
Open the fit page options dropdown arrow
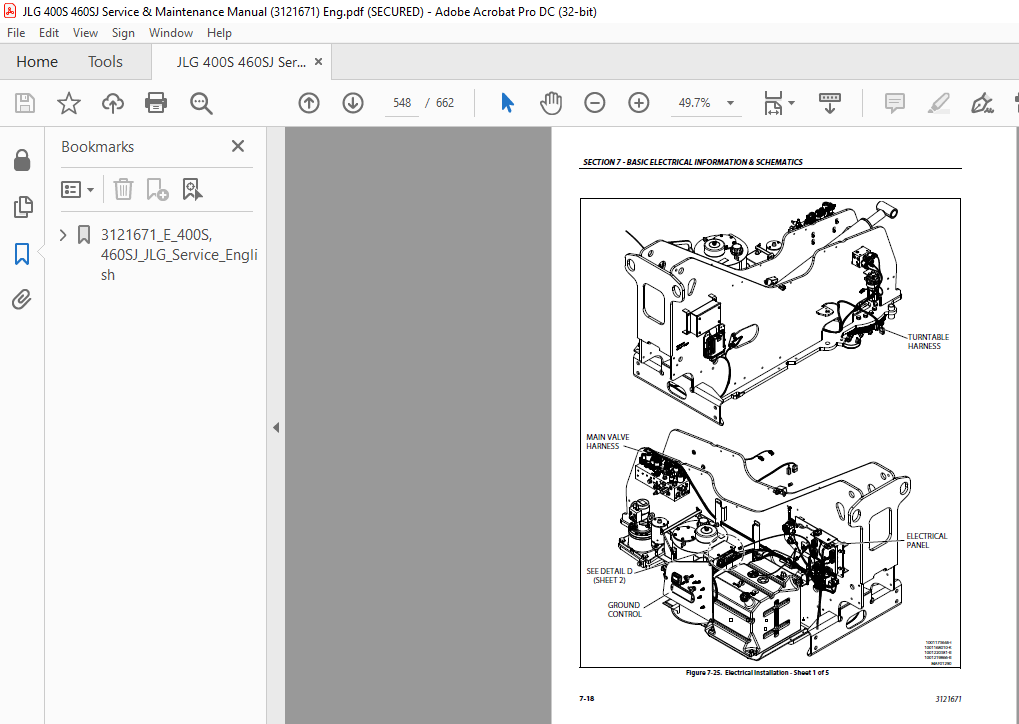(x=792, y=103)
